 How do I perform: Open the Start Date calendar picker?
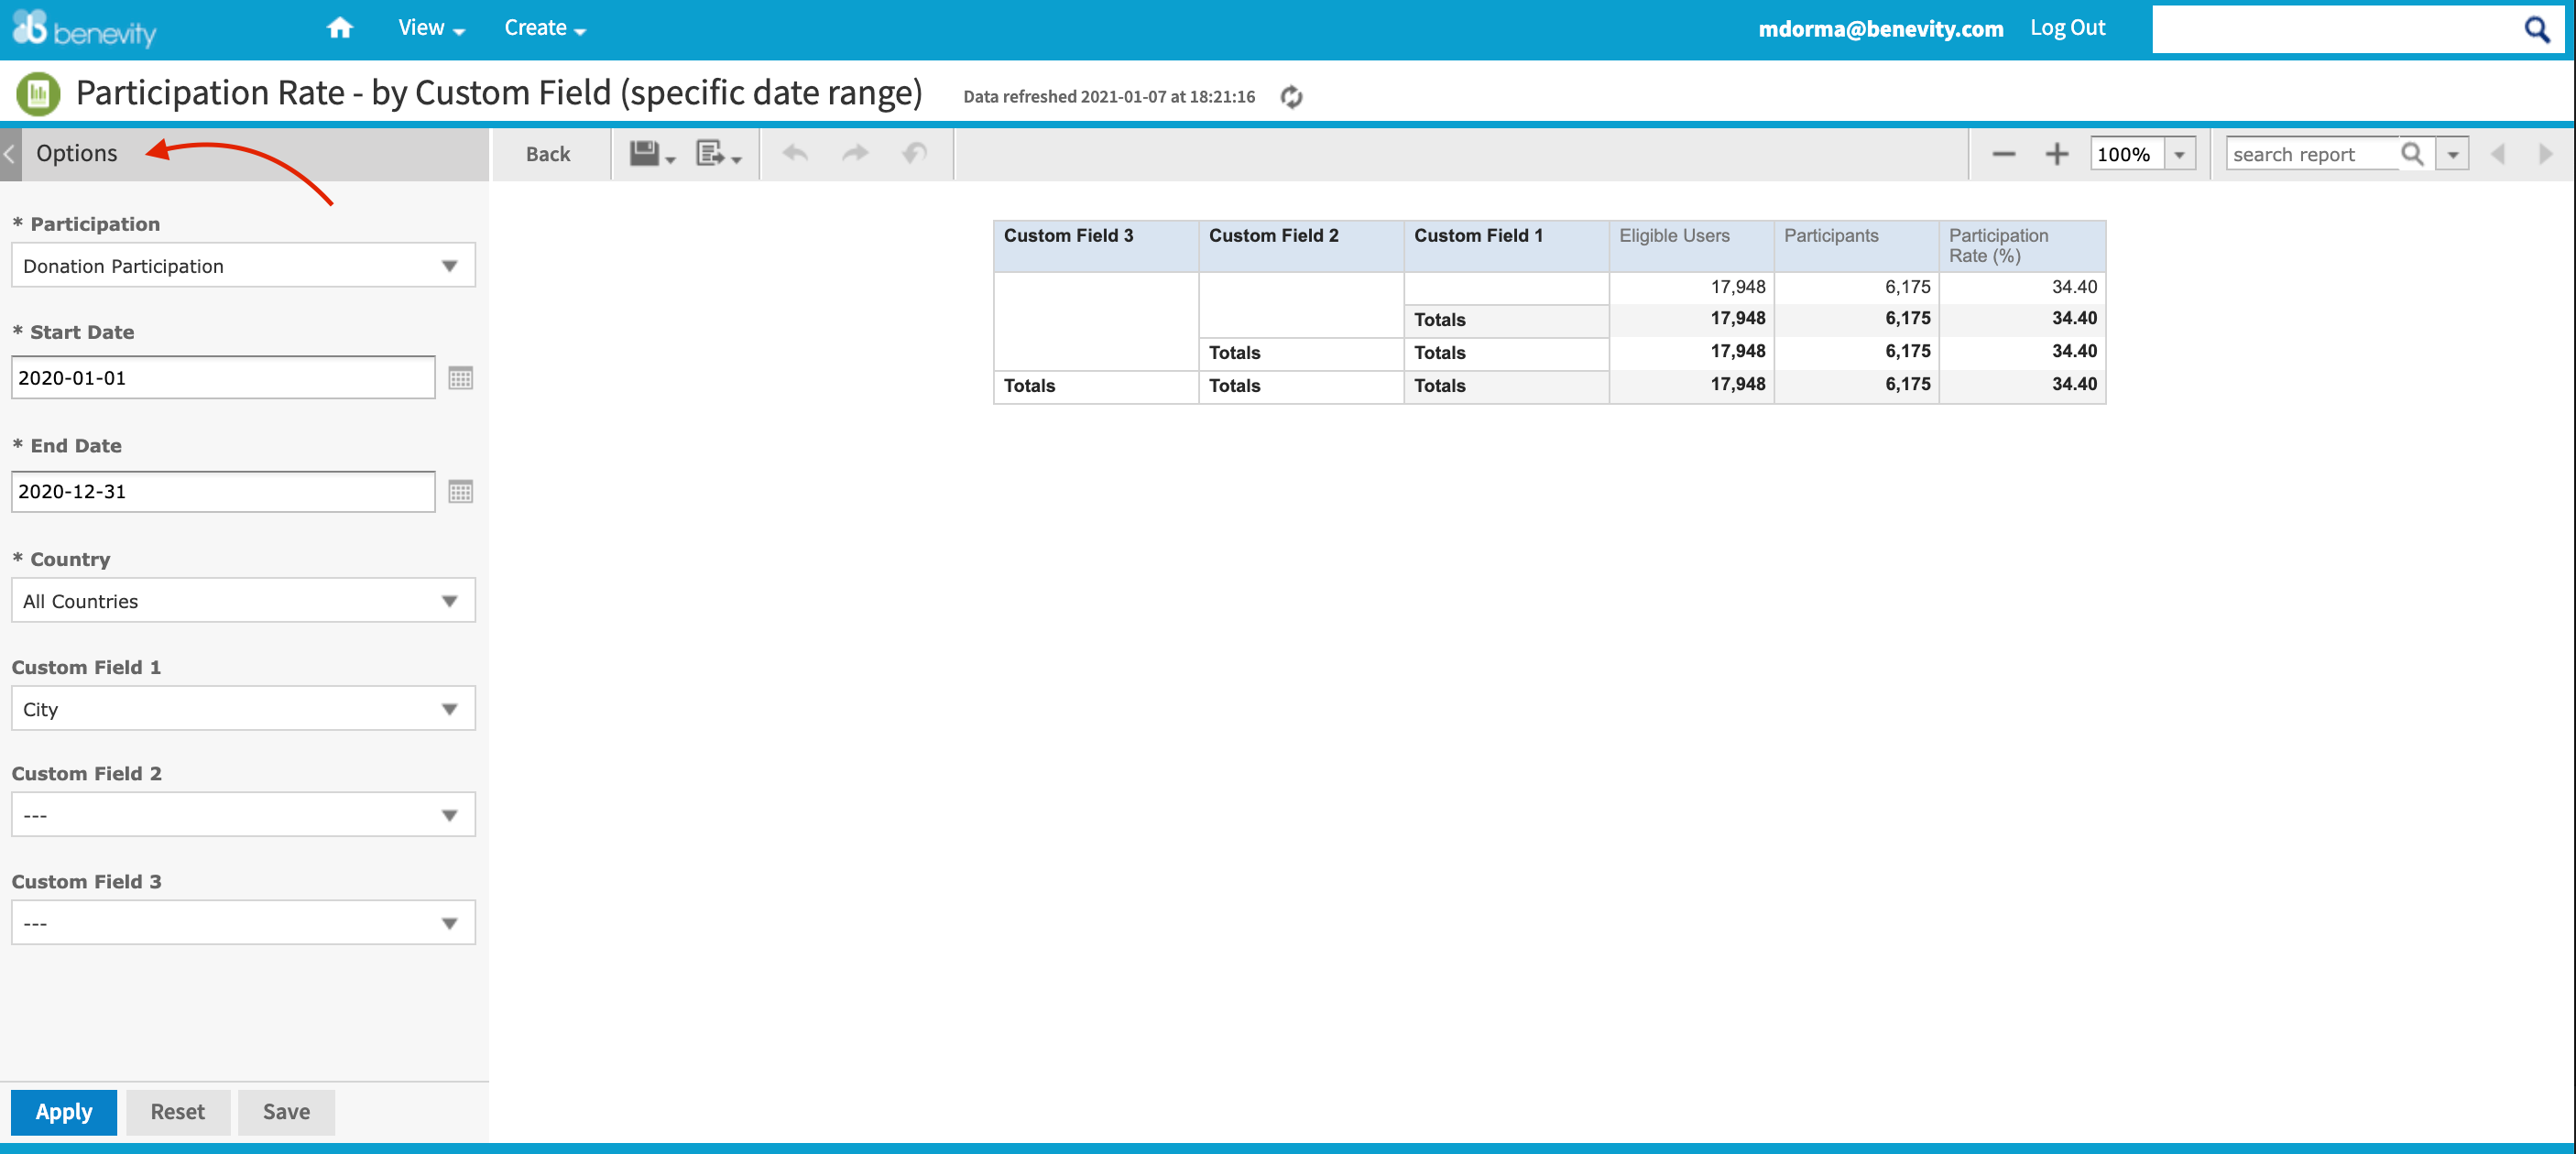click(x=460, y=378)
